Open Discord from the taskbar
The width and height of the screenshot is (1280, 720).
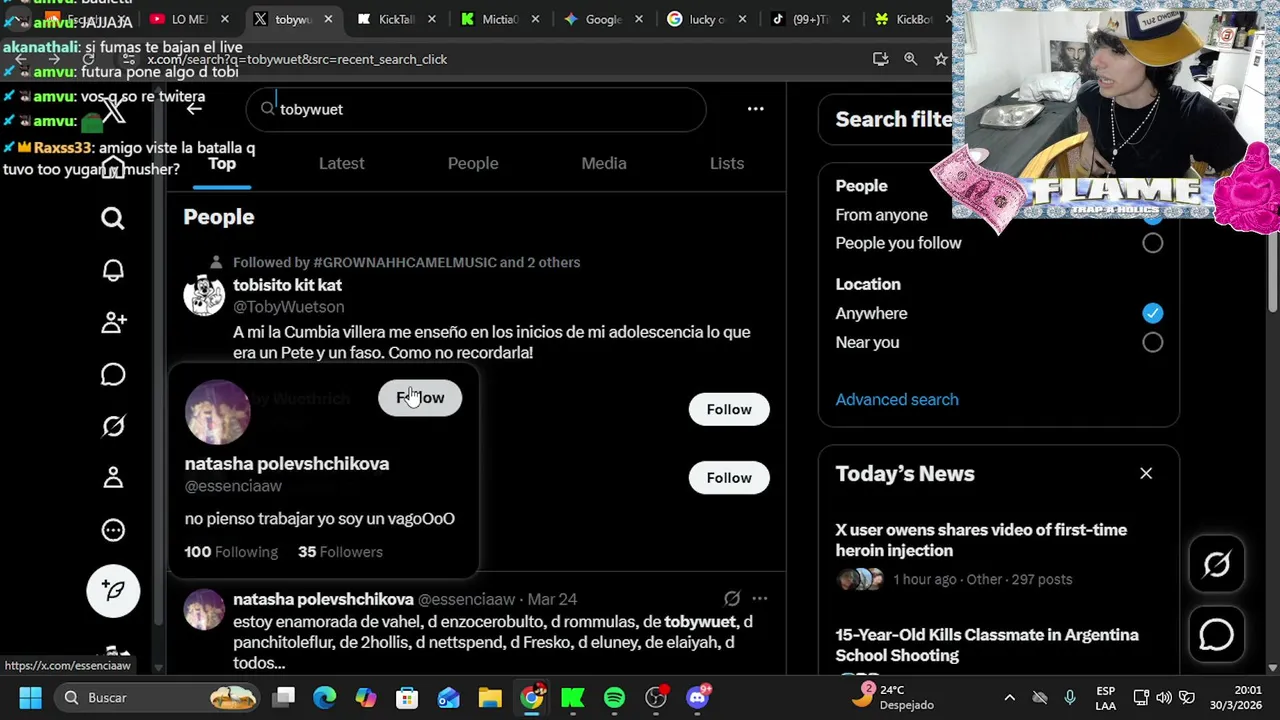pos(698,697)
